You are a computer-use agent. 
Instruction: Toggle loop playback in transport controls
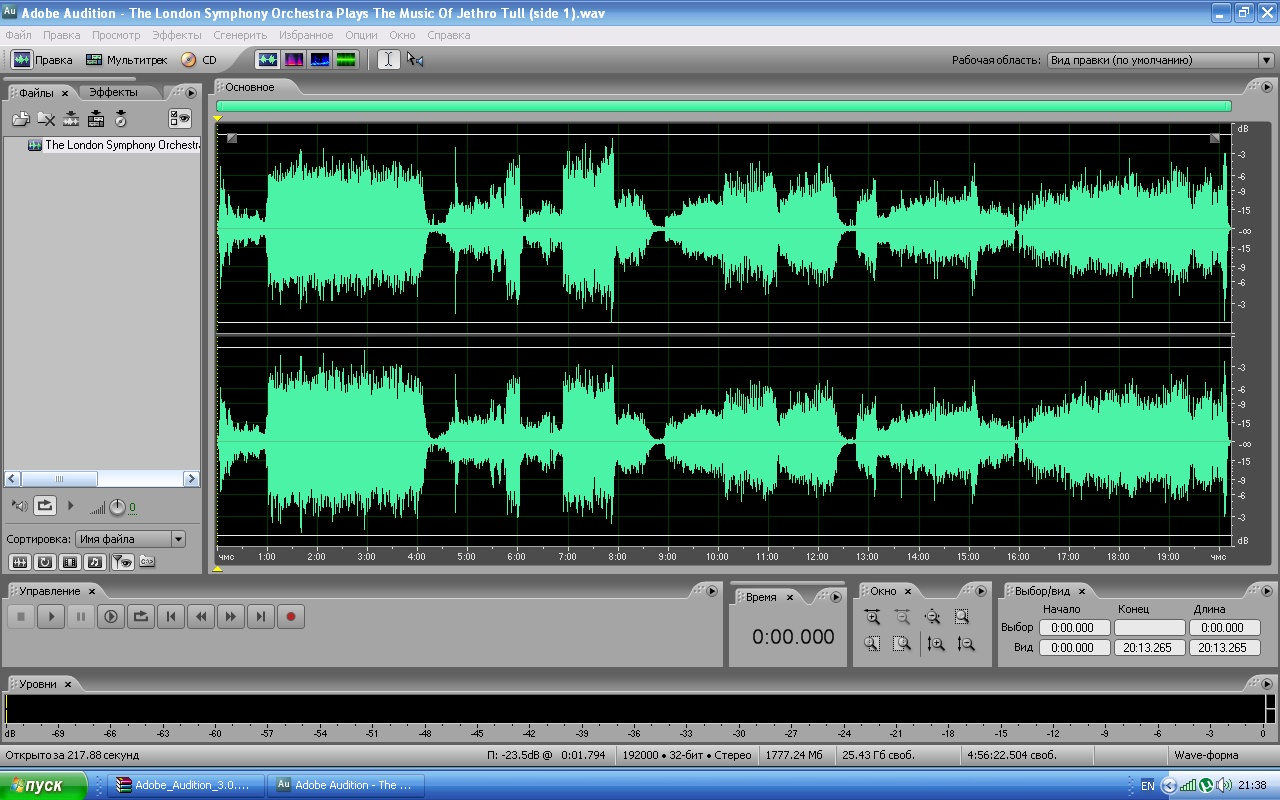[x=141, y=617]
